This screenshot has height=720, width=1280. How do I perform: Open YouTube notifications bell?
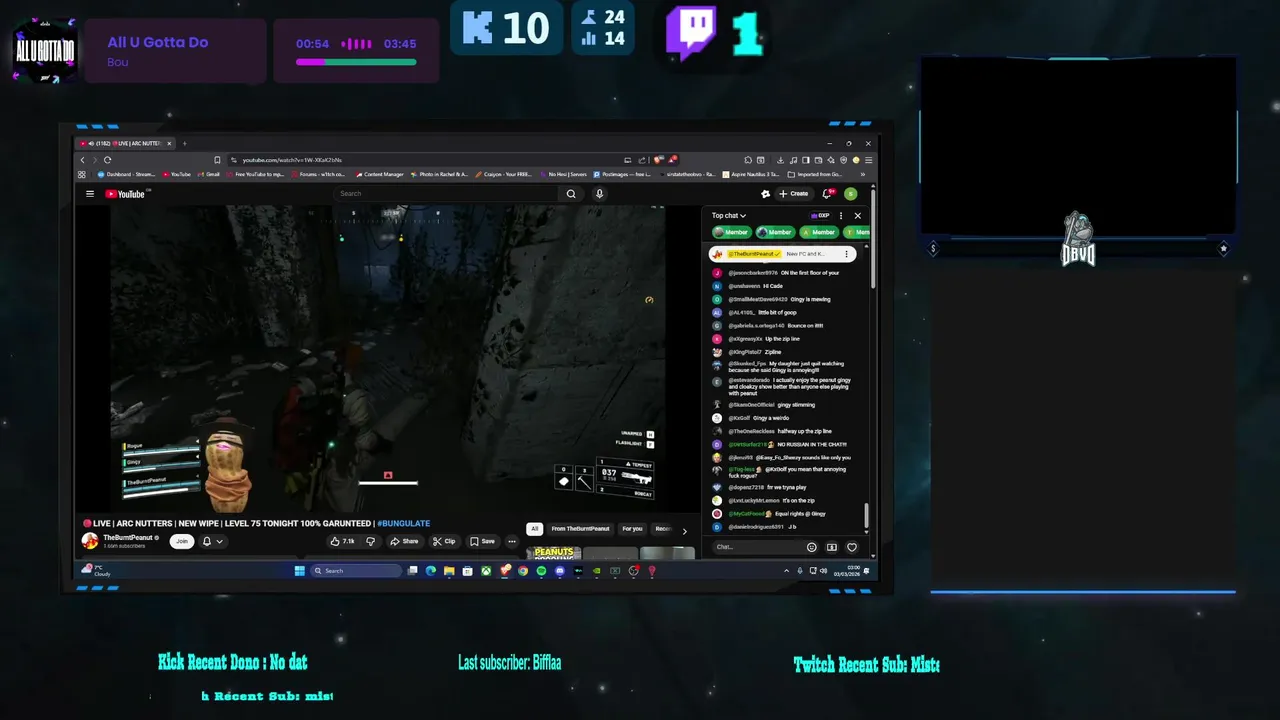[x=827, y=194]
